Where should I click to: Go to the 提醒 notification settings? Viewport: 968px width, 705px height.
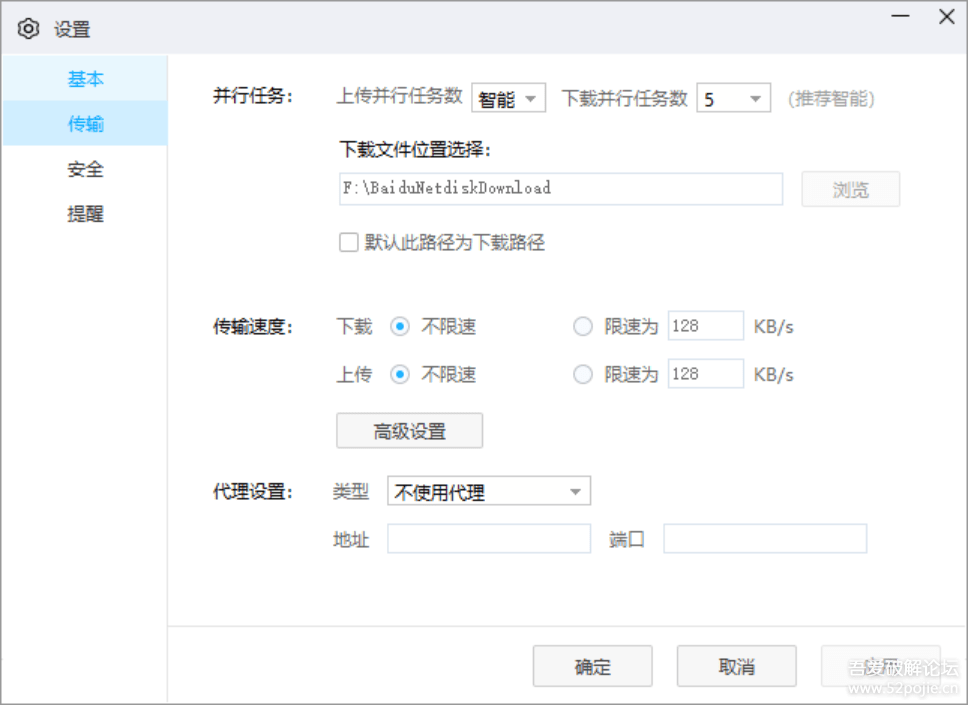(x=85, y=214)
